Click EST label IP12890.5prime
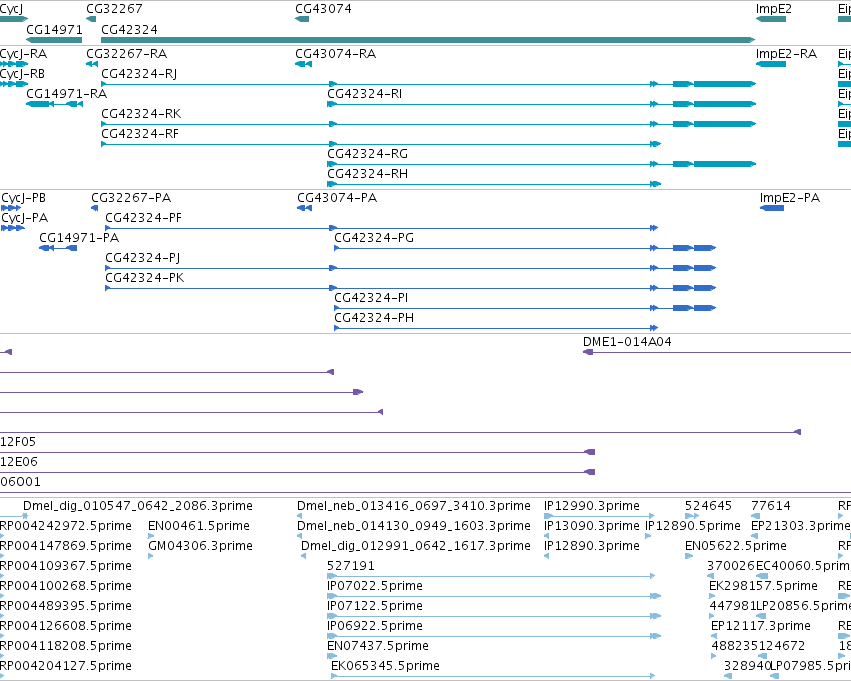This screenshot has height=681, width=851. click(693, 526)
